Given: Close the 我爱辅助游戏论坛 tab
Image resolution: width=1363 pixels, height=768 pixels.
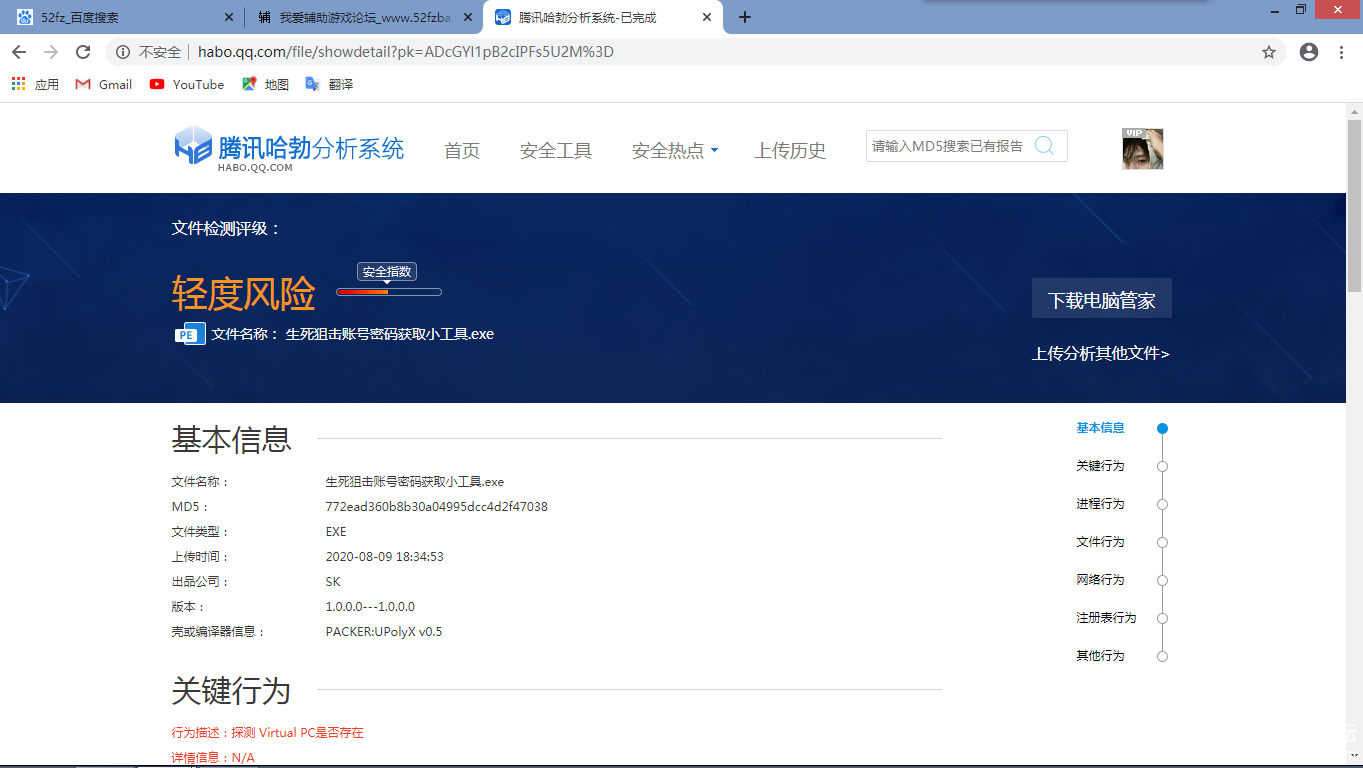Looking at the screenshot, I should (468, 17).
